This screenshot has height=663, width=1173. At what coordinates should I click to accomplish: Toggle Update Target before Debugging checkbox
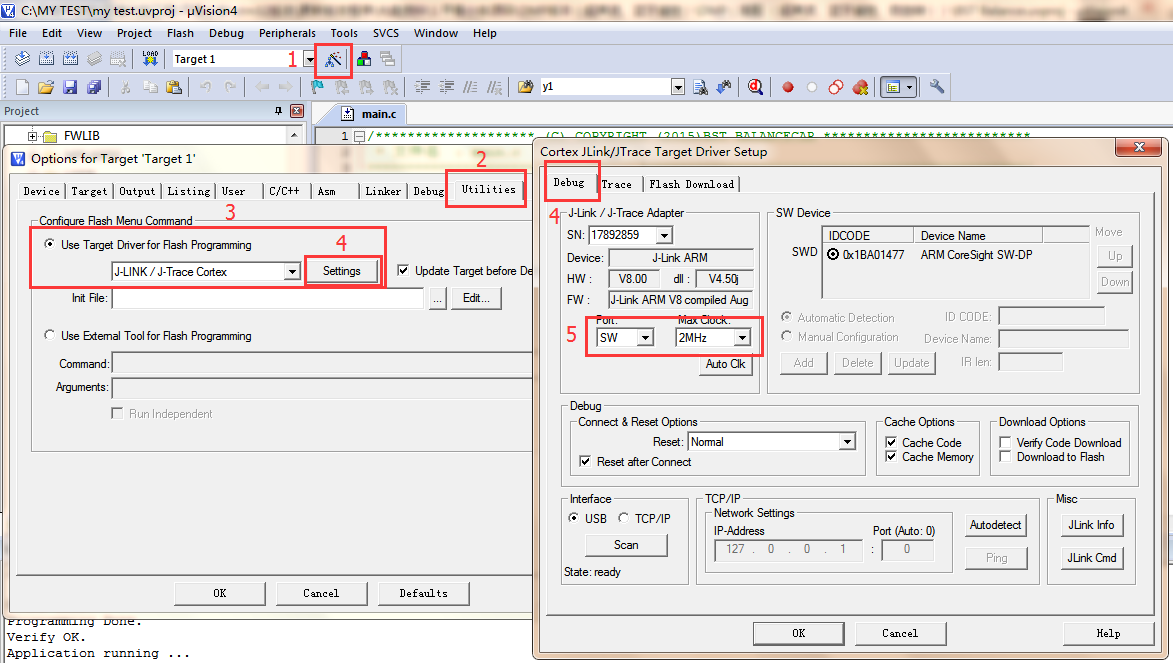(403, 270)
